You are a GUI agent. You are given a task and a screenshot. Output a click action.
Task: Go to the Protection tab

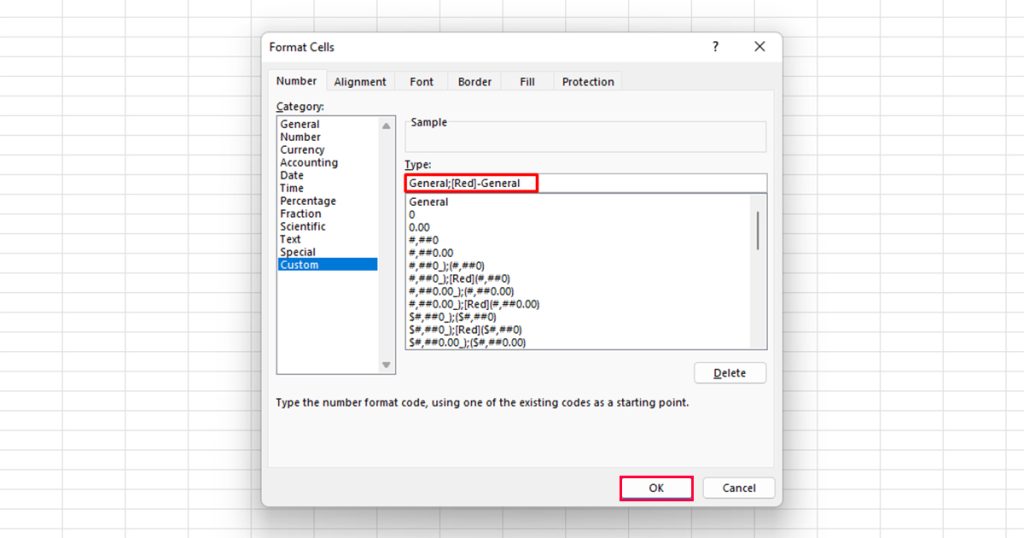click(588, 82)
